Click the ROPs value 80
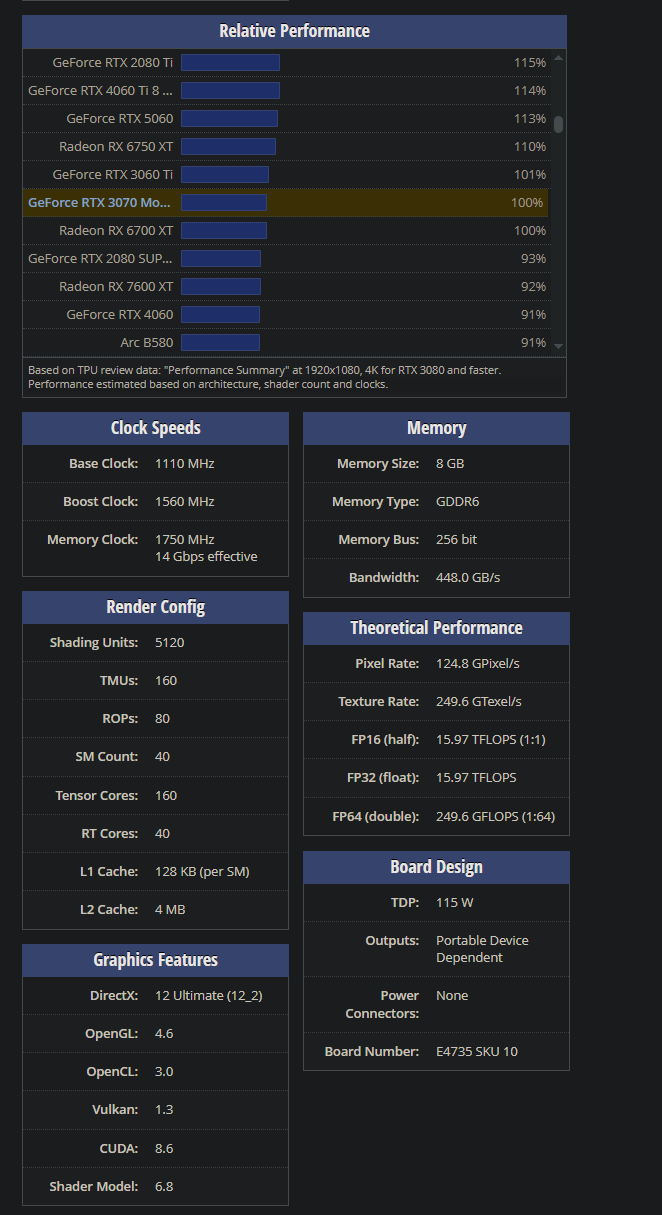 pyautogui.click(x=162, y=718)
